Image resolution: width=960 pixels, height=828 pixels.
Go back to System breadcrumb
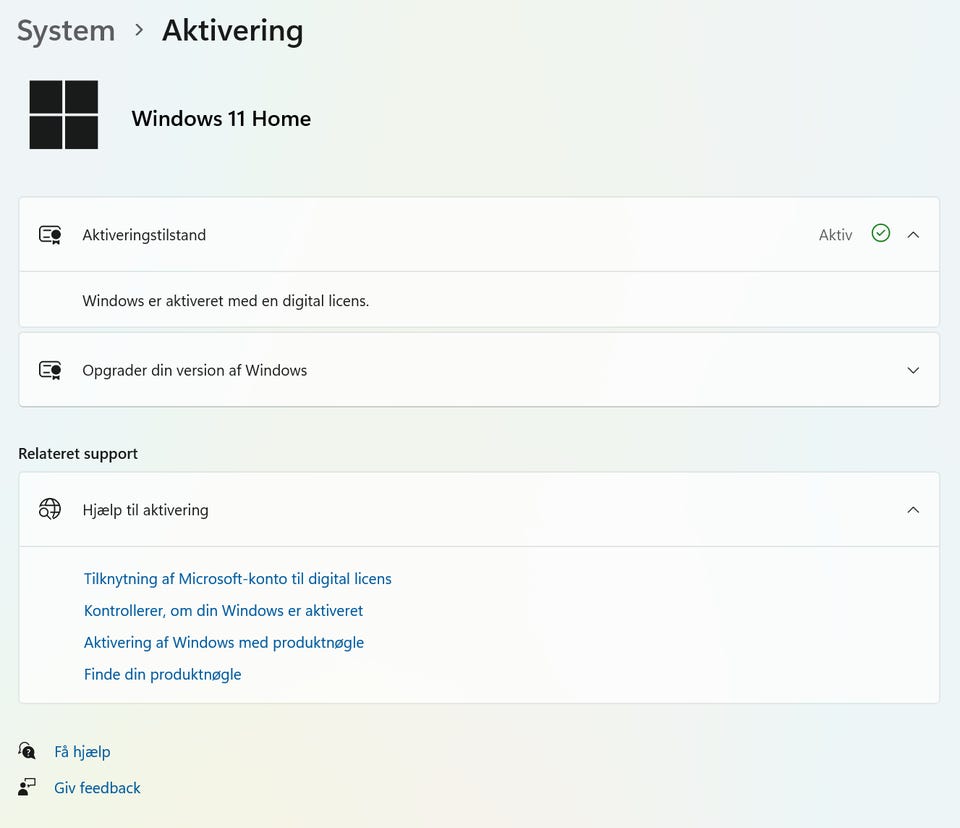(66, 31)
